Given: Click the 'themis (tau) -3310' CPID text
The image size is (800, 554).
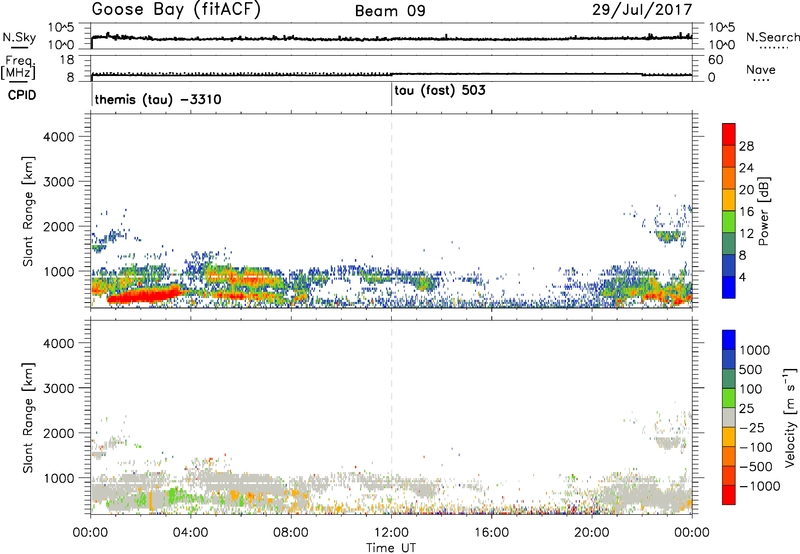Looking at the screenshot, I should [x=158, y=99].
